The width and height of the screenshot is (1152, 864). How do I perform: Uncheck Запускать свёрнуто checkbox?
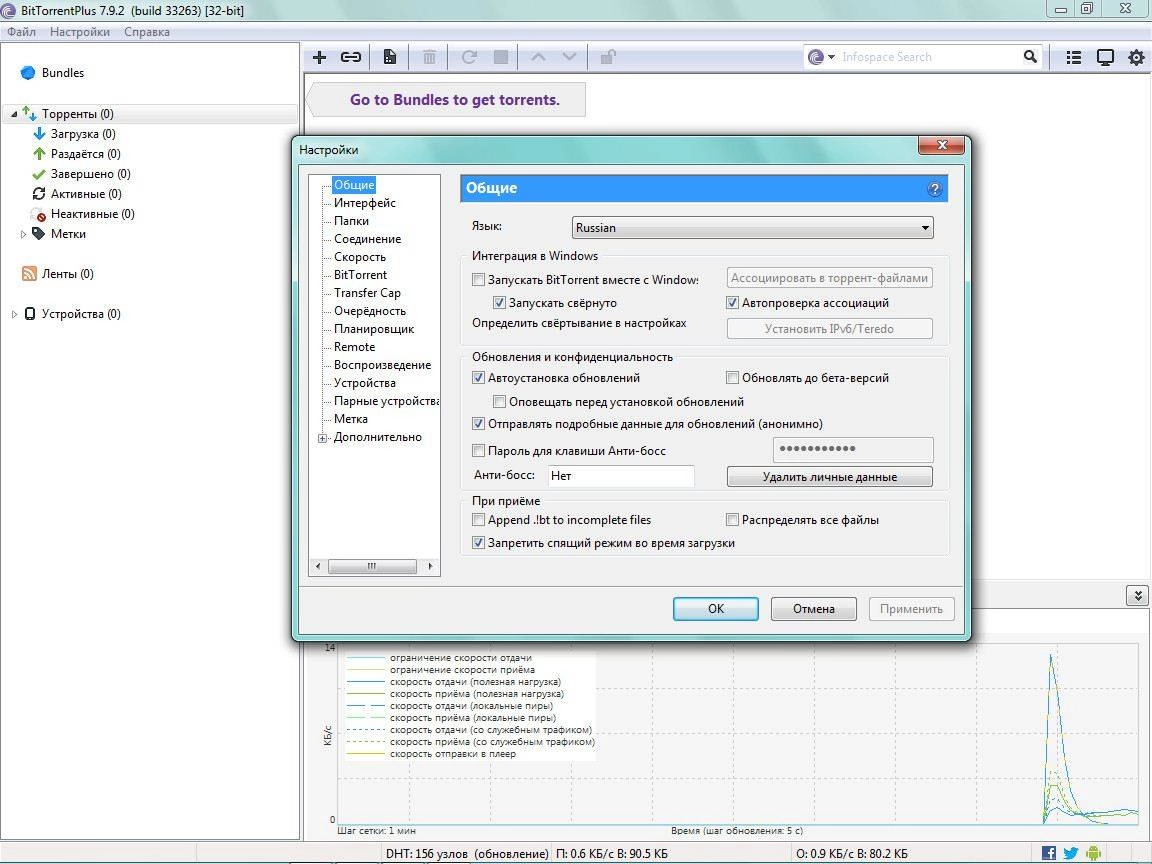(x=500, y=303)
